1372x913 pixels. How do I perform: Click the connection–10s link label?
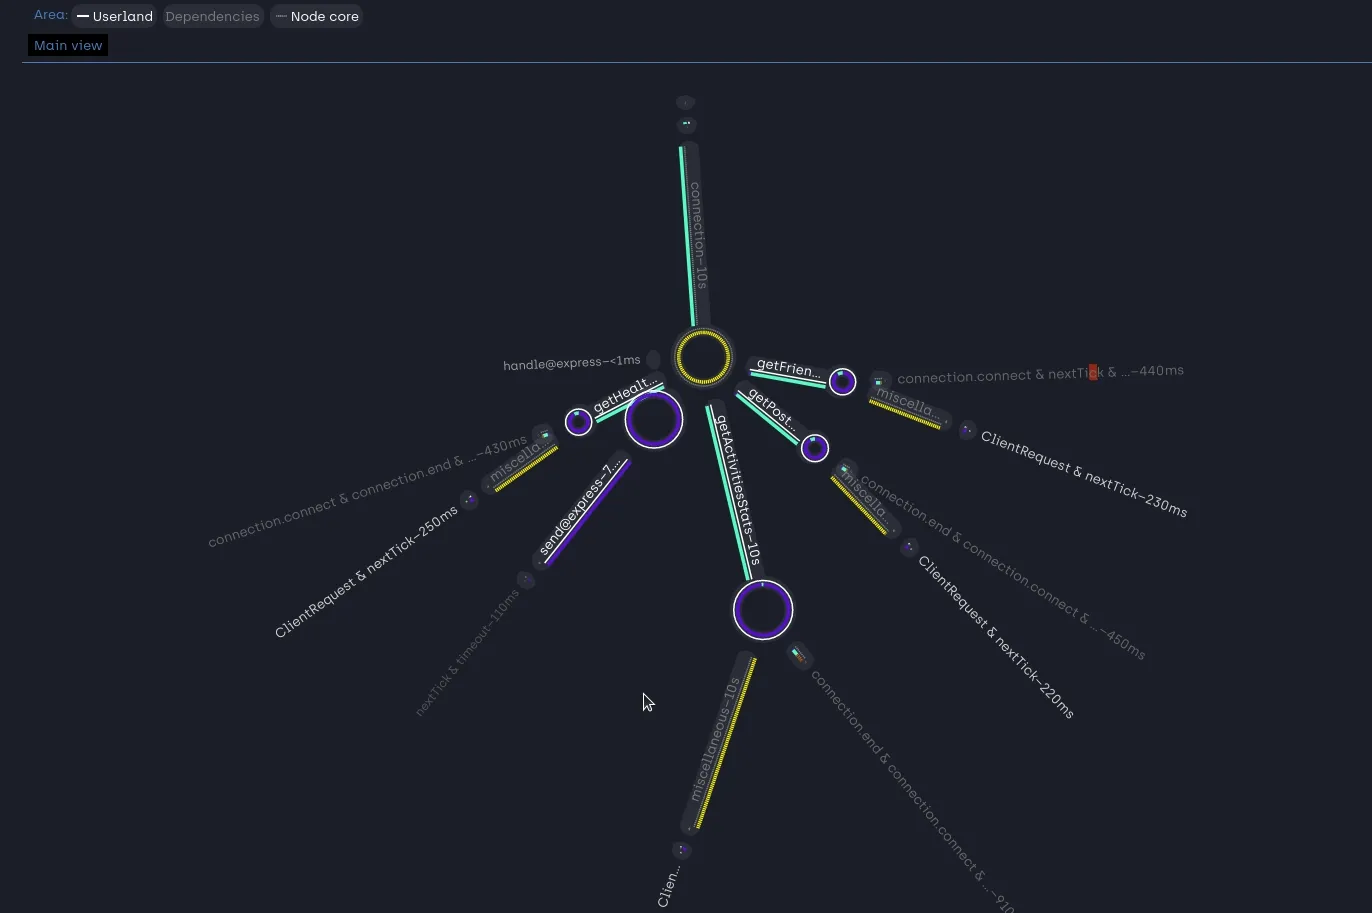click(699, 235)
